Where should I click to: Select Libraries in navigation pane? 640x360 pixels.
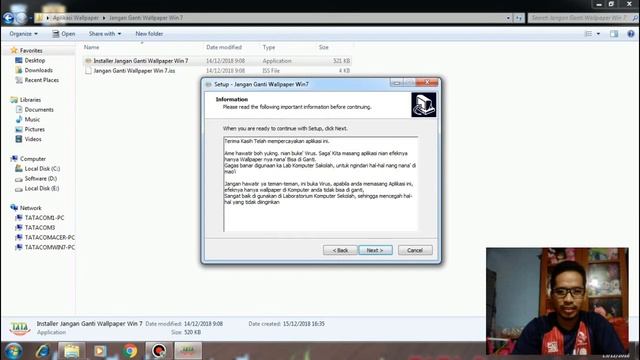point(30,100)
